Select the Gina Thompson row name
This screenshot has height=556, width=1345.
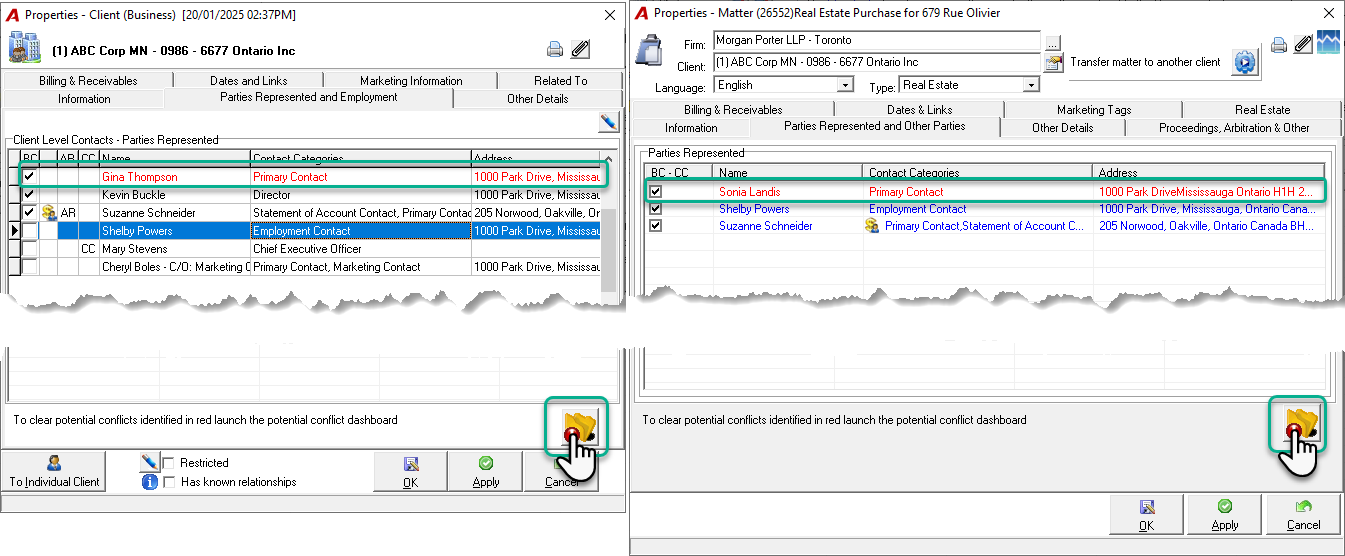[139, 177]
